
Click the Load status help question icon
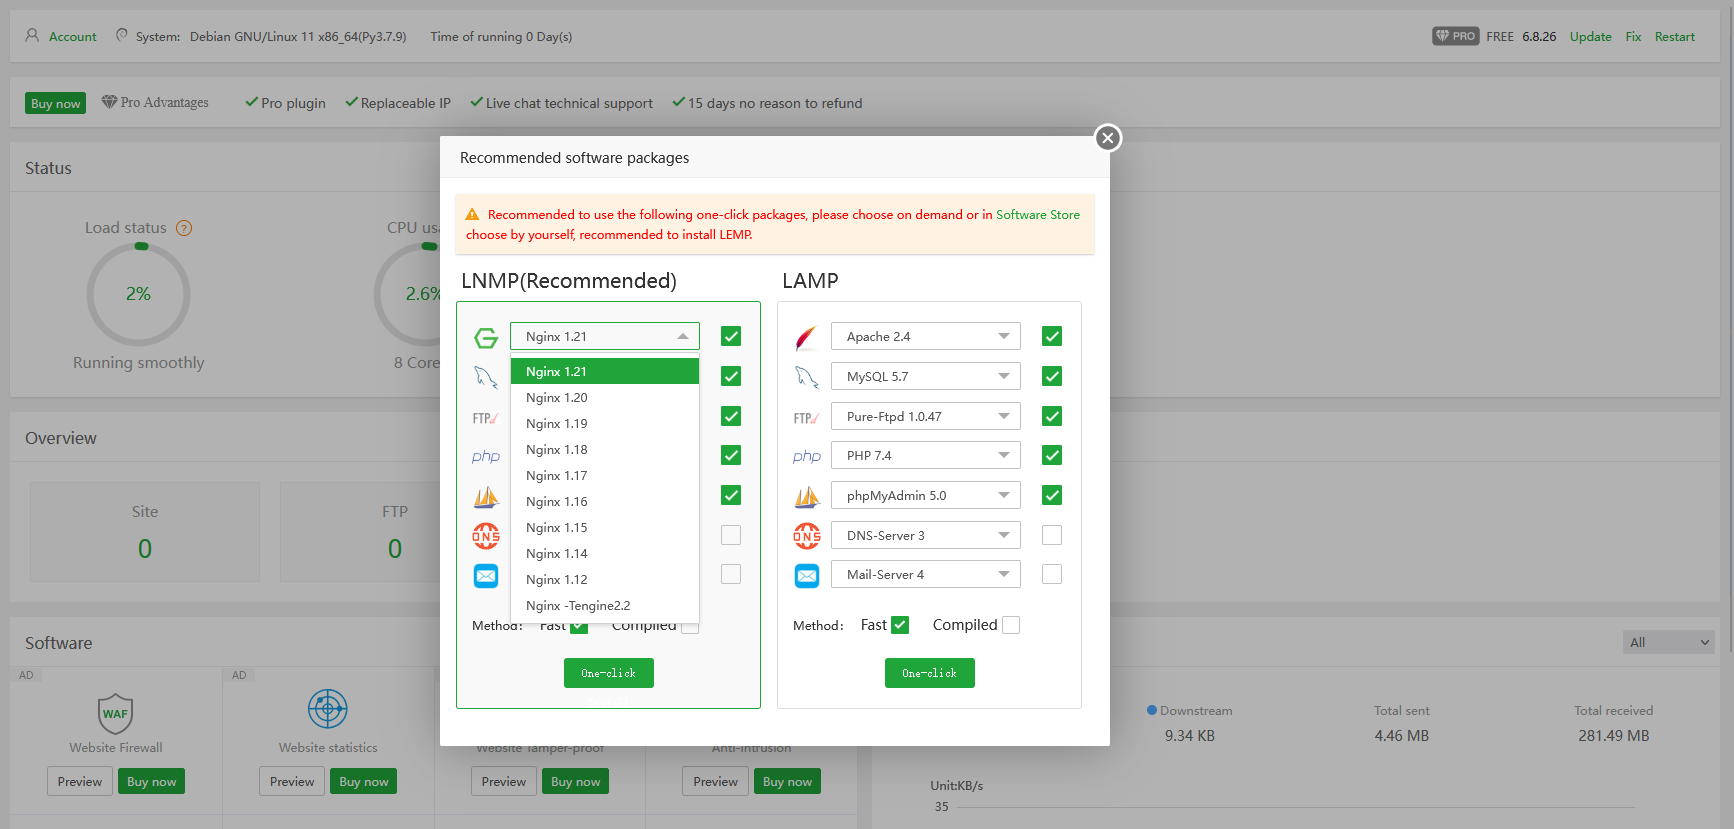(x=184, y=228)
